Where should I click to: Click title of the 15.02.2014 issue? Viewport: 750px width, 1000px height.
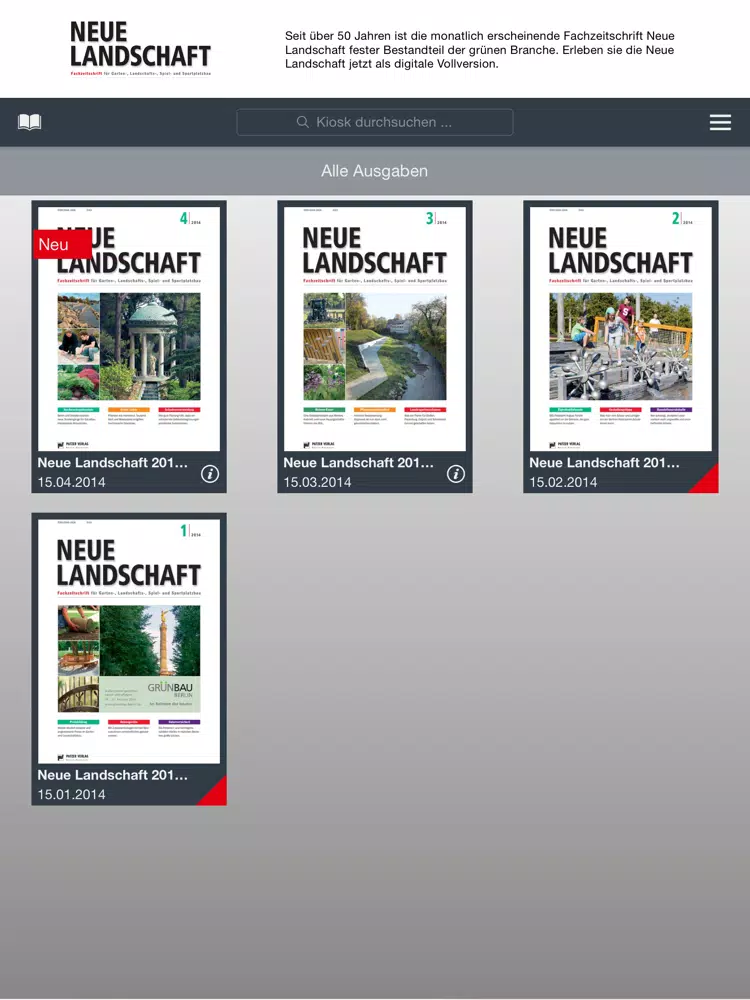pos(605,463)
